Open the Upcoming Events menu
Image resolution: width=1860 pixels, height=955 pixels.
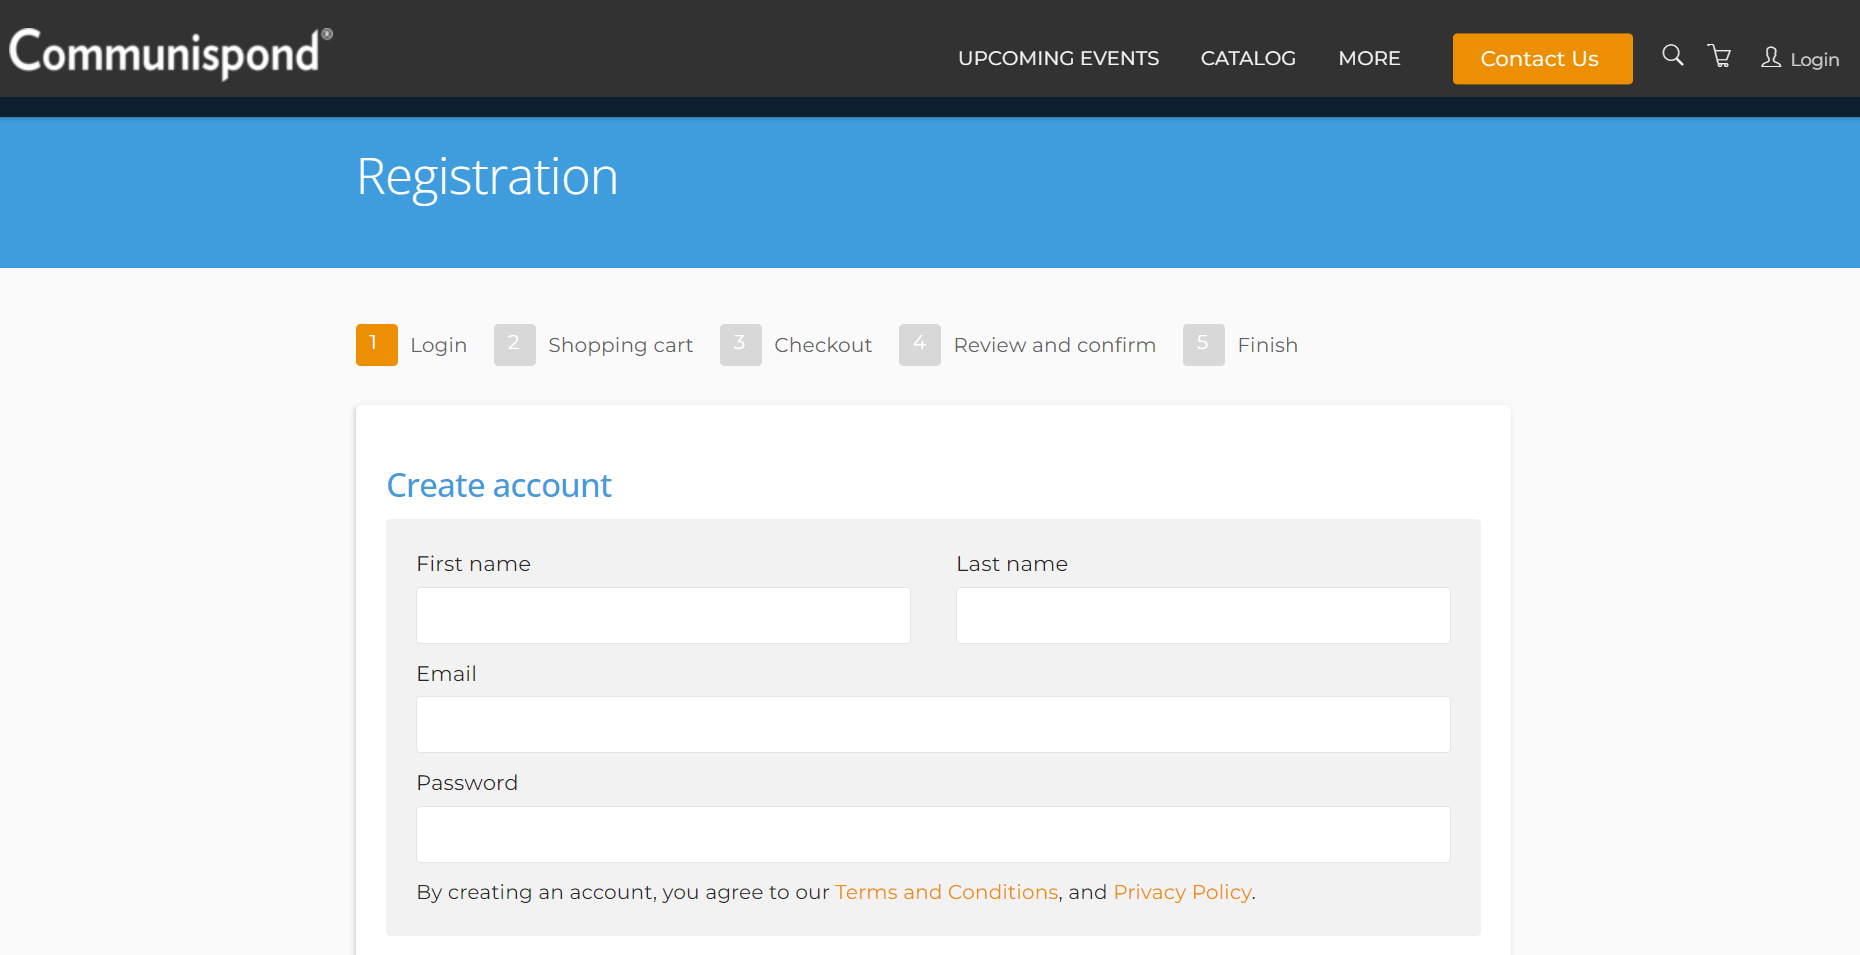coord(1058,59)
